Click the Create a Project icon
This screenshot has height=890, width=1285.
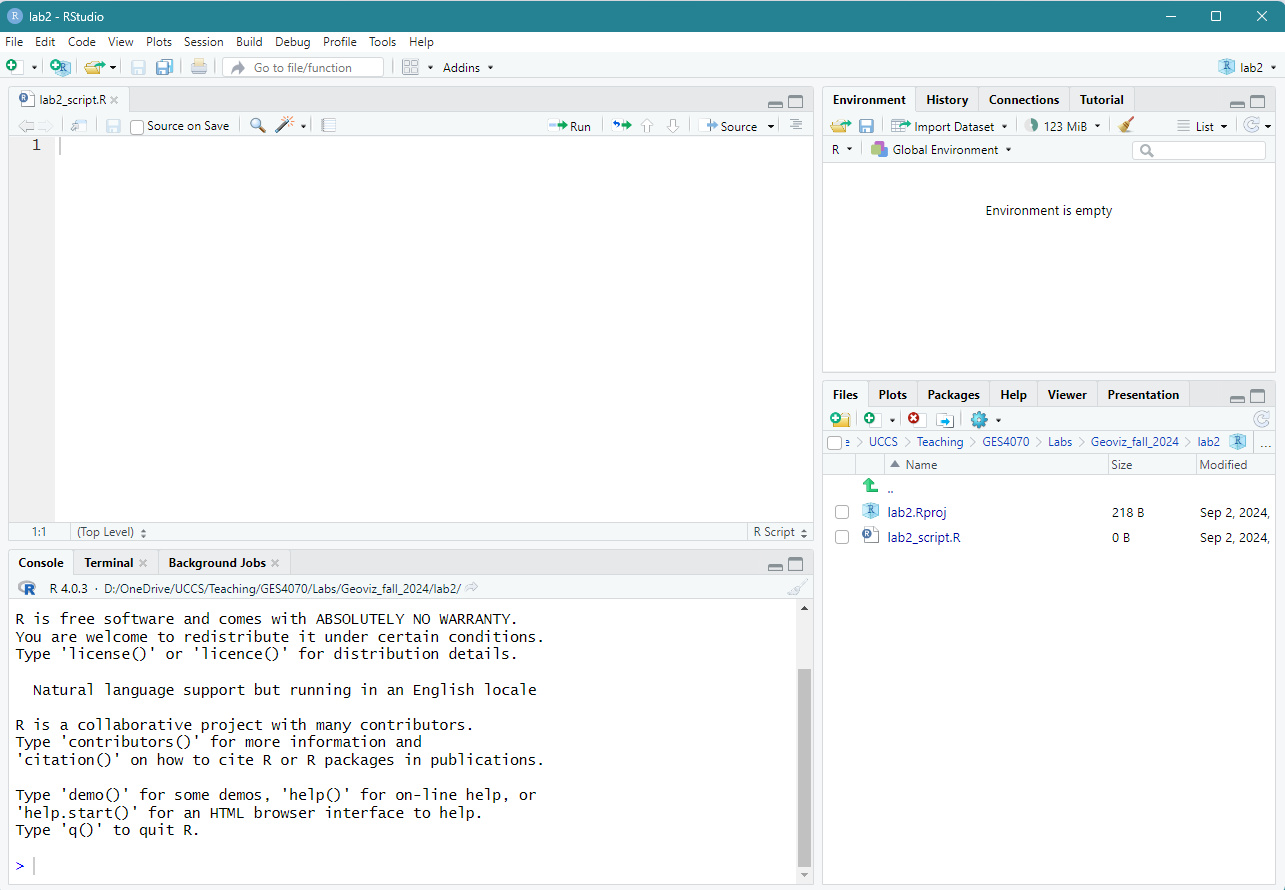click(x=60, y=67)
